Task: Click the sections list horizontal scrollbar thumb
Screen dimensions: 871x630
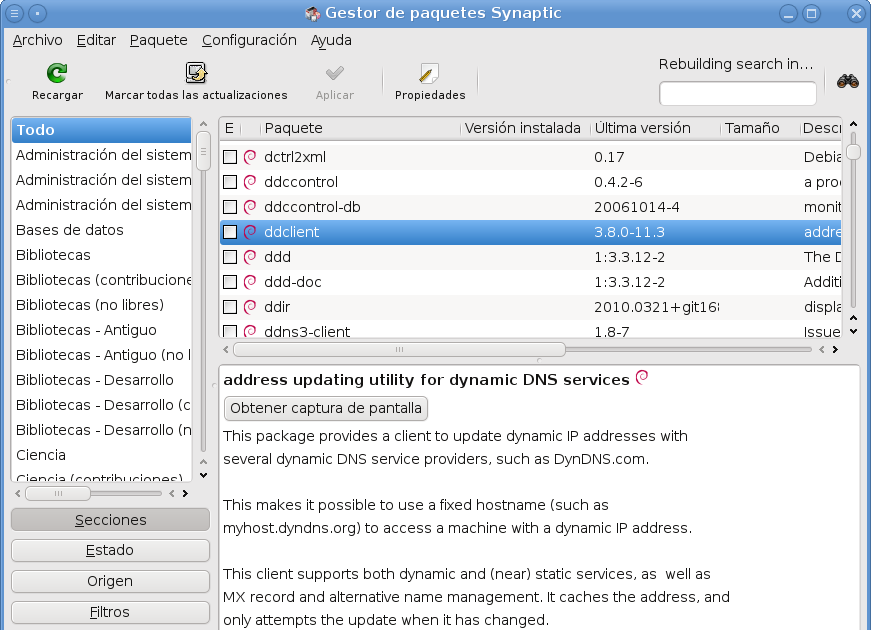Action: point(58,493)
